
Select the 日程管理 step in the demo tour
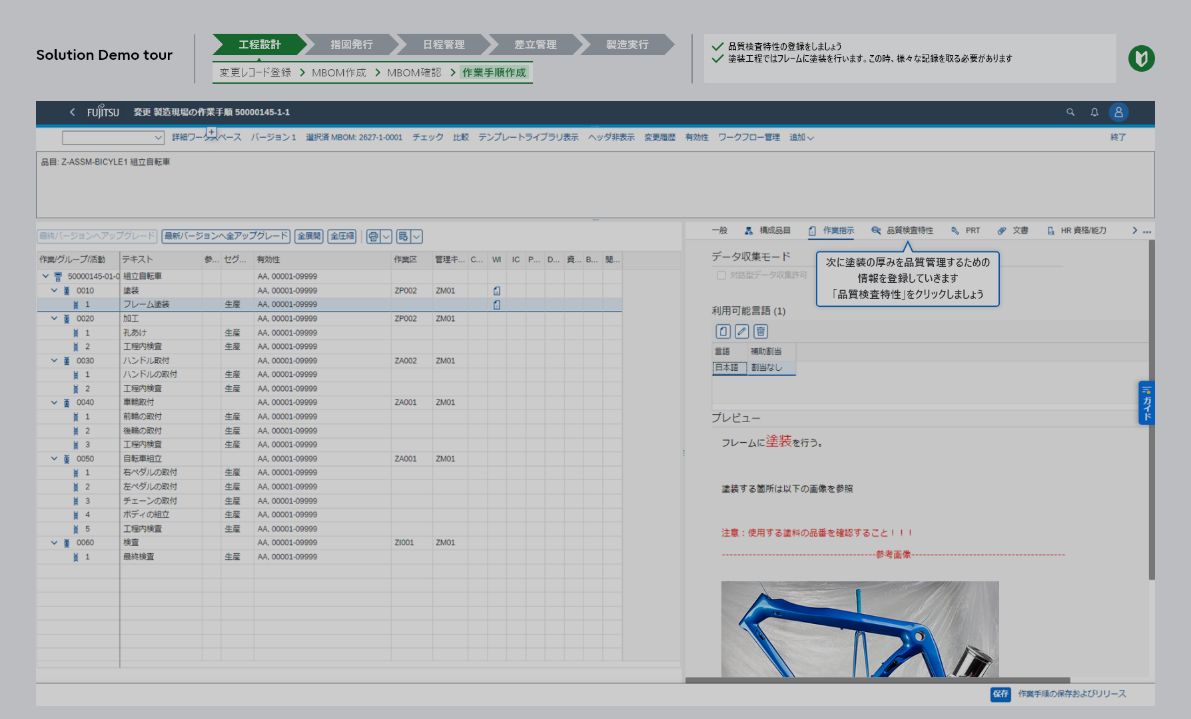click(x=444, y=45)
